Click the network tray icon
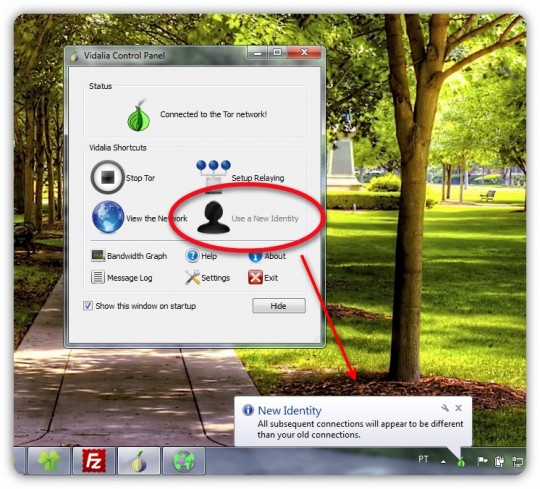The height and width of the screenshot is (489, 540). click(517, 461)
